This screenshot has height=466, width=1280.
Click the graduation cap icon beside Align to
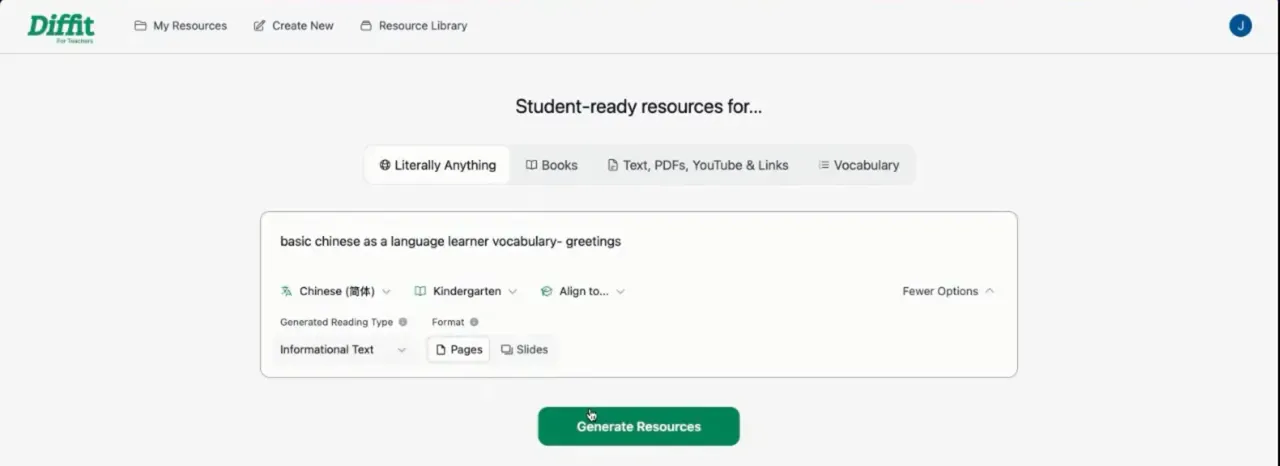(x=546, y=291)
